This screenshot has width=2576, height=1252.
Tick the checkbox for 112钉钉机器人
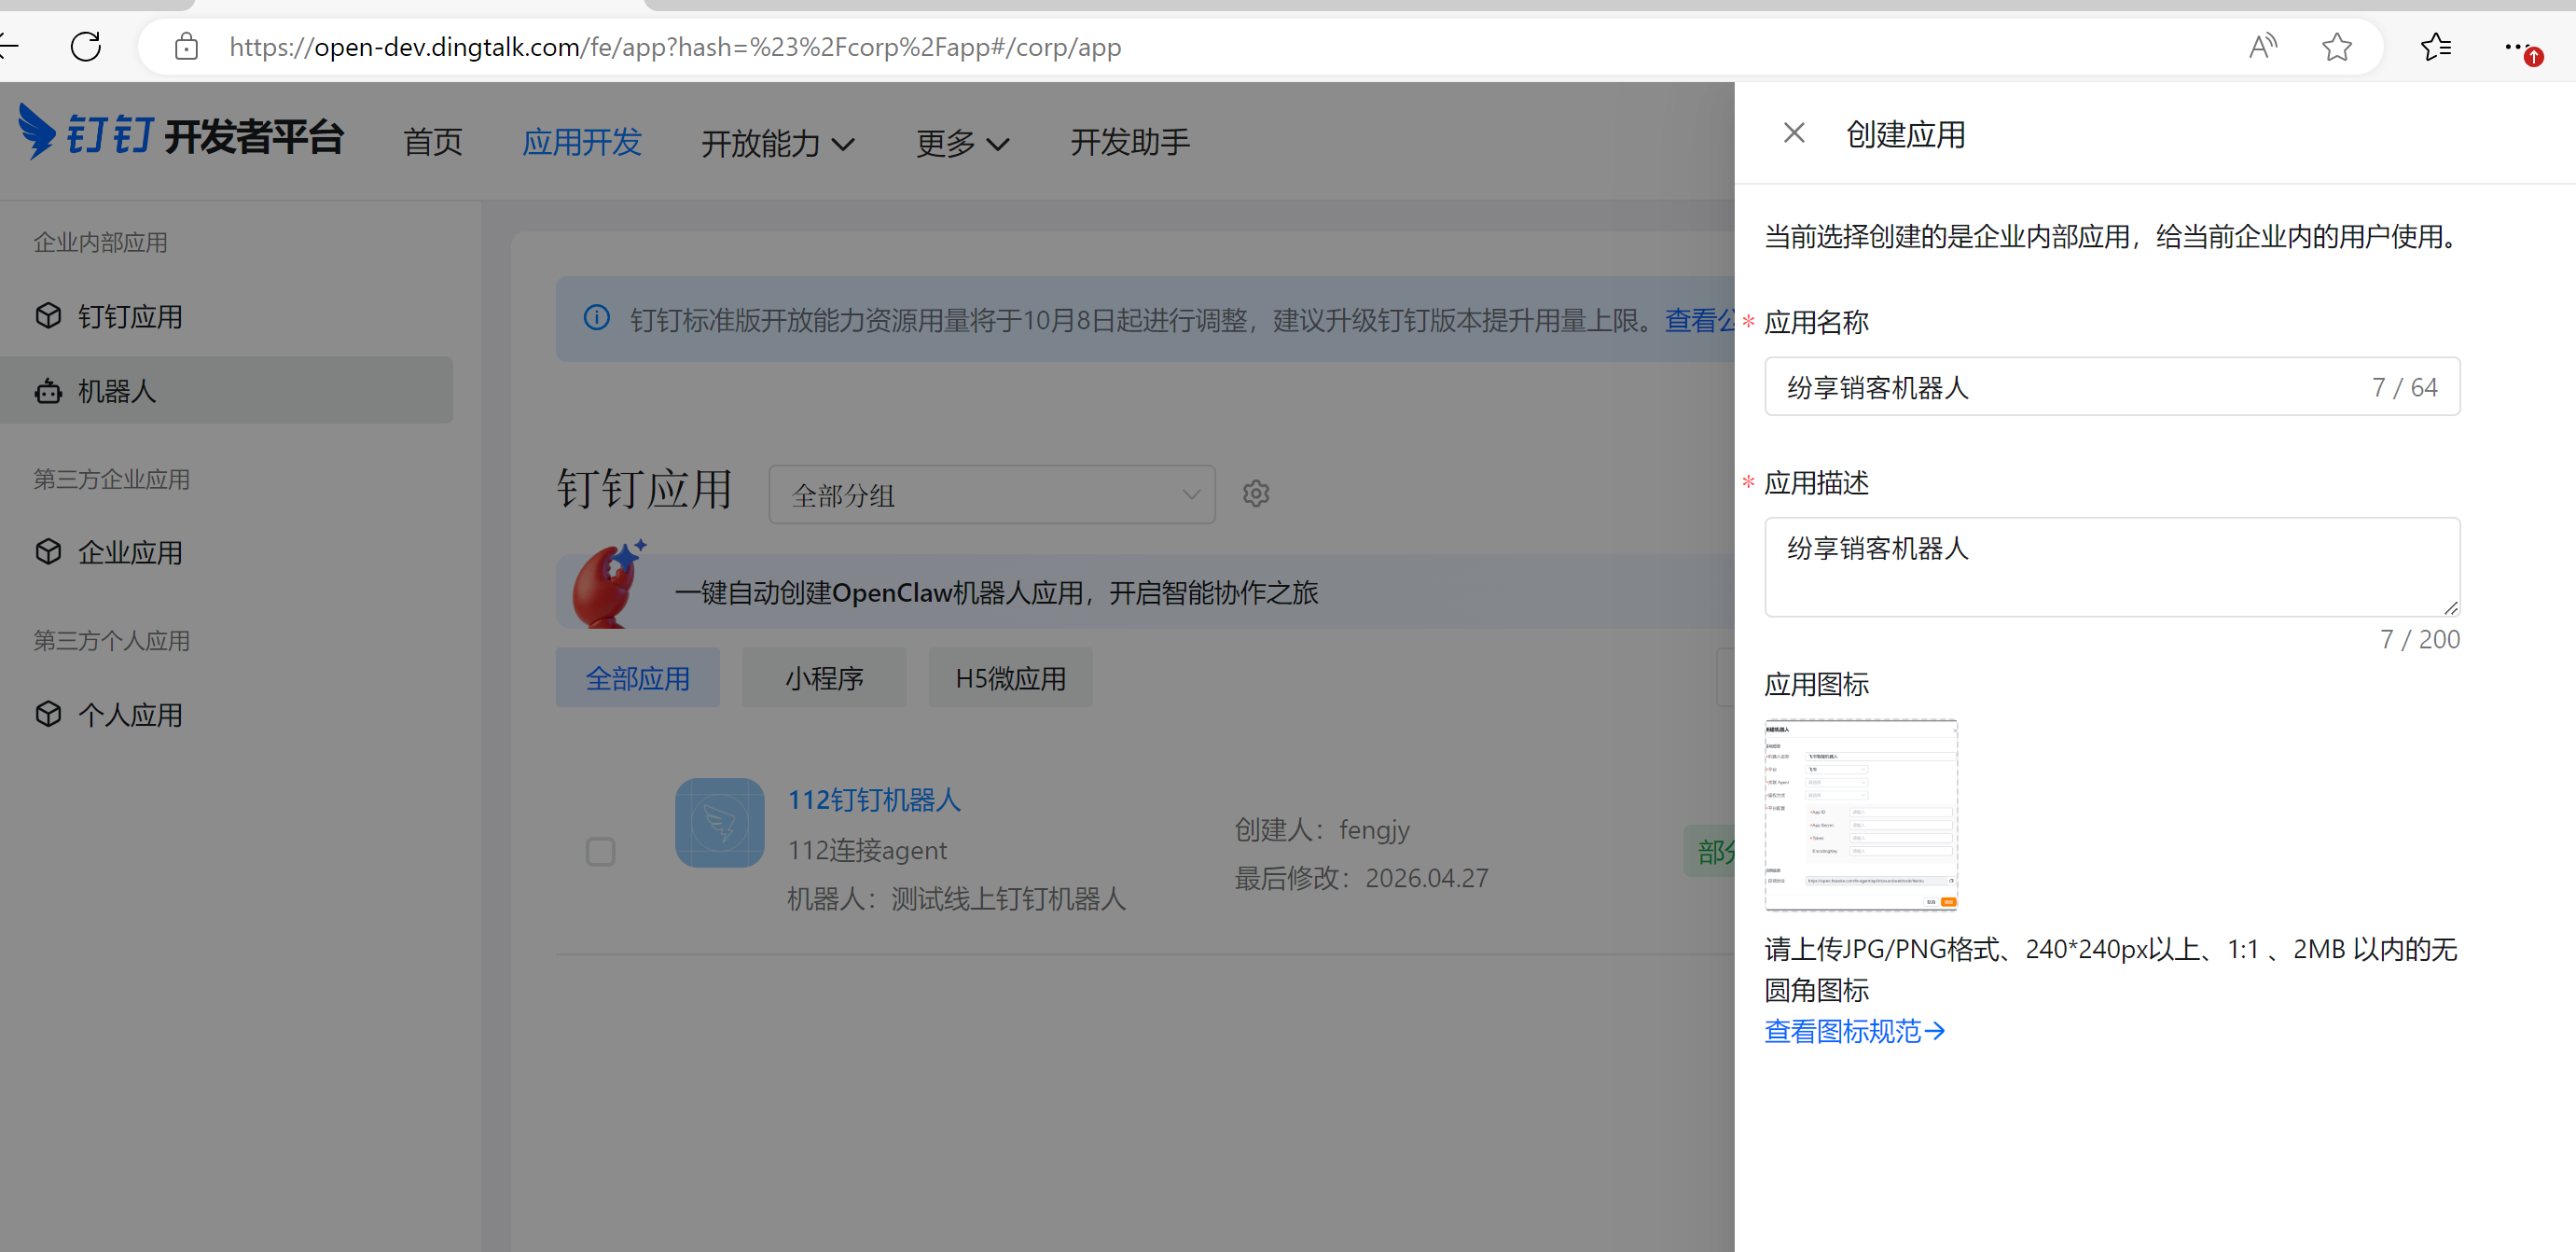[x=600, y=852]
